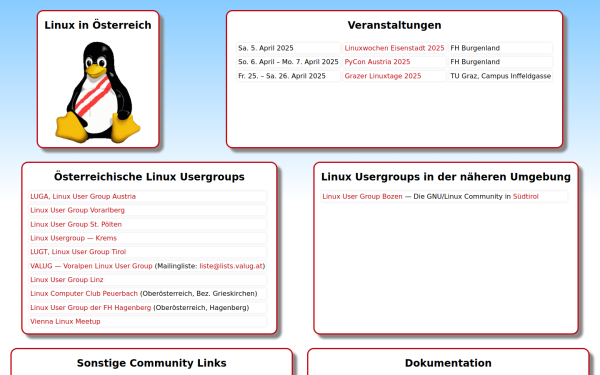Viewport: 600px width, 375px height.
Task: Visit Linux User Group St. Pölten
Action: coord(76,224)
